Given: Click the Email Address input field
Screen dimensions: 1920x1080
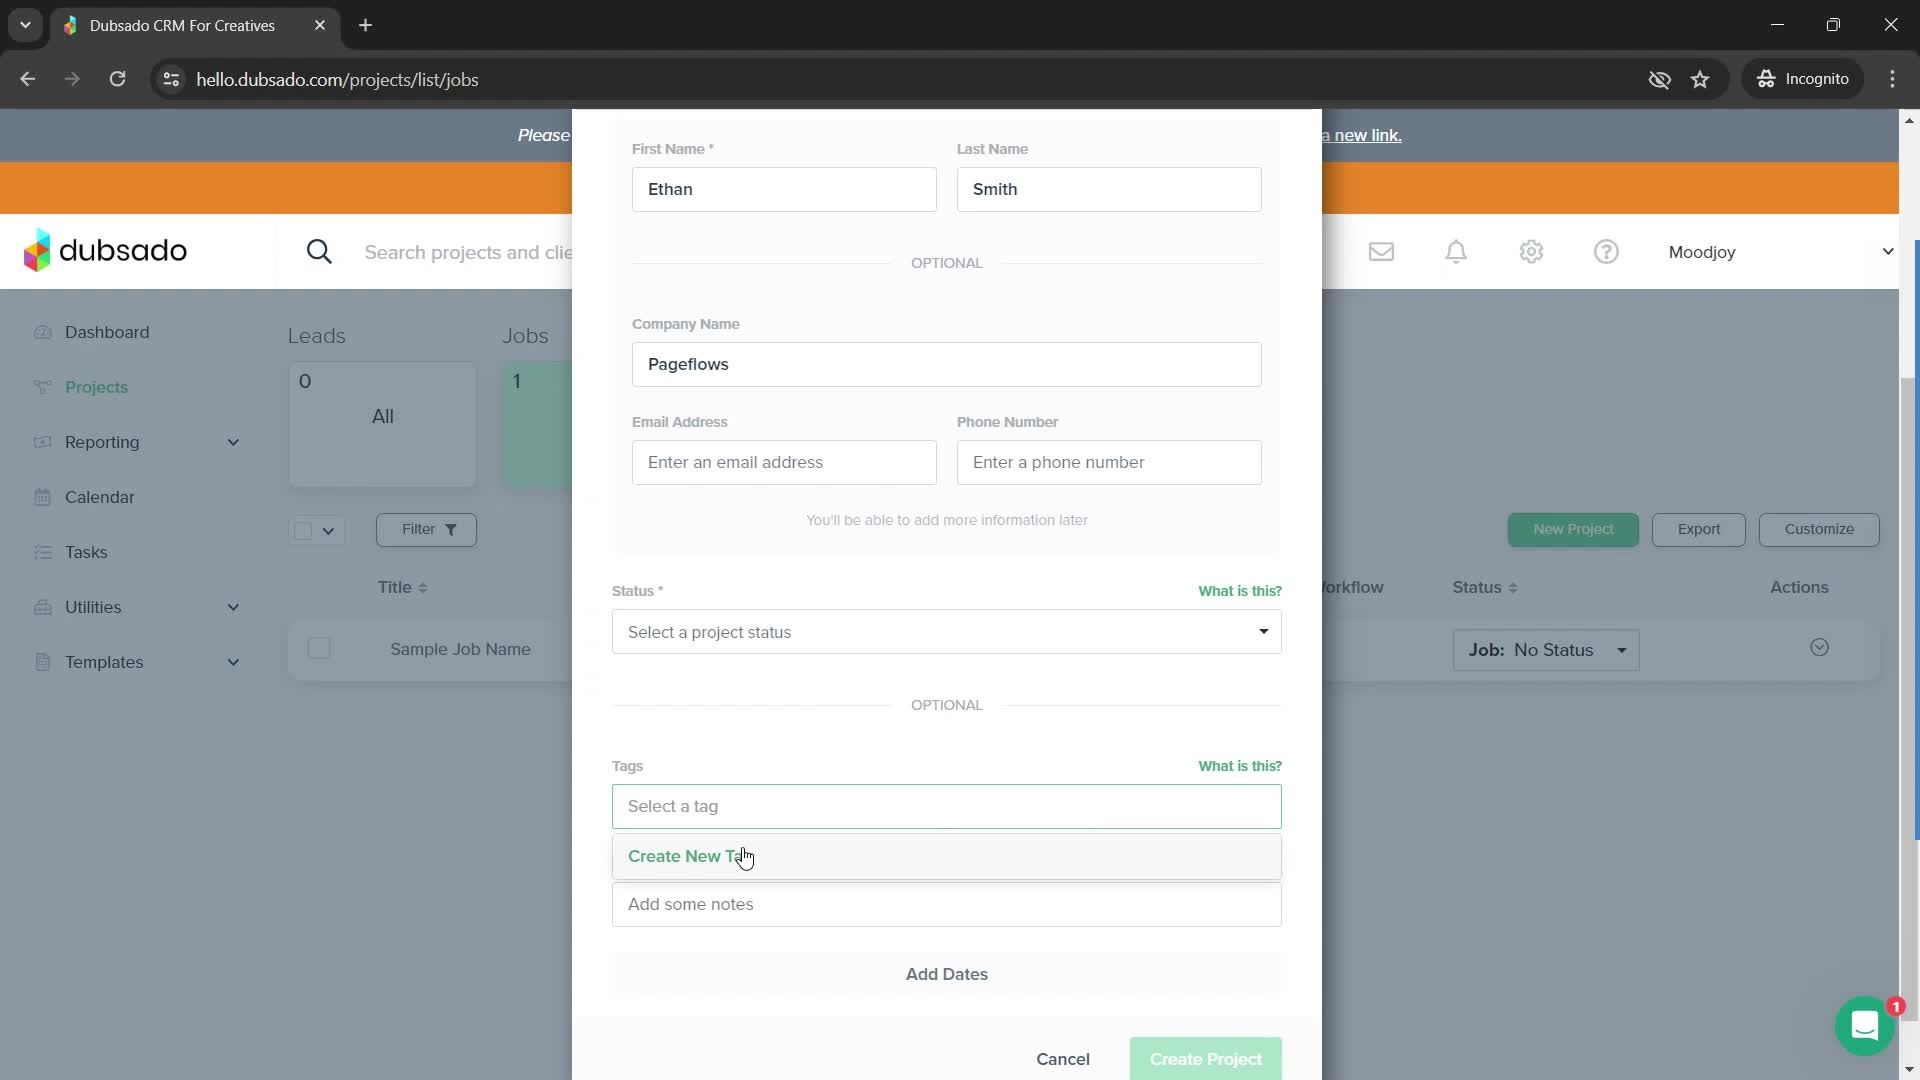Looking at the screenshot, I should (x=783, y=463).
